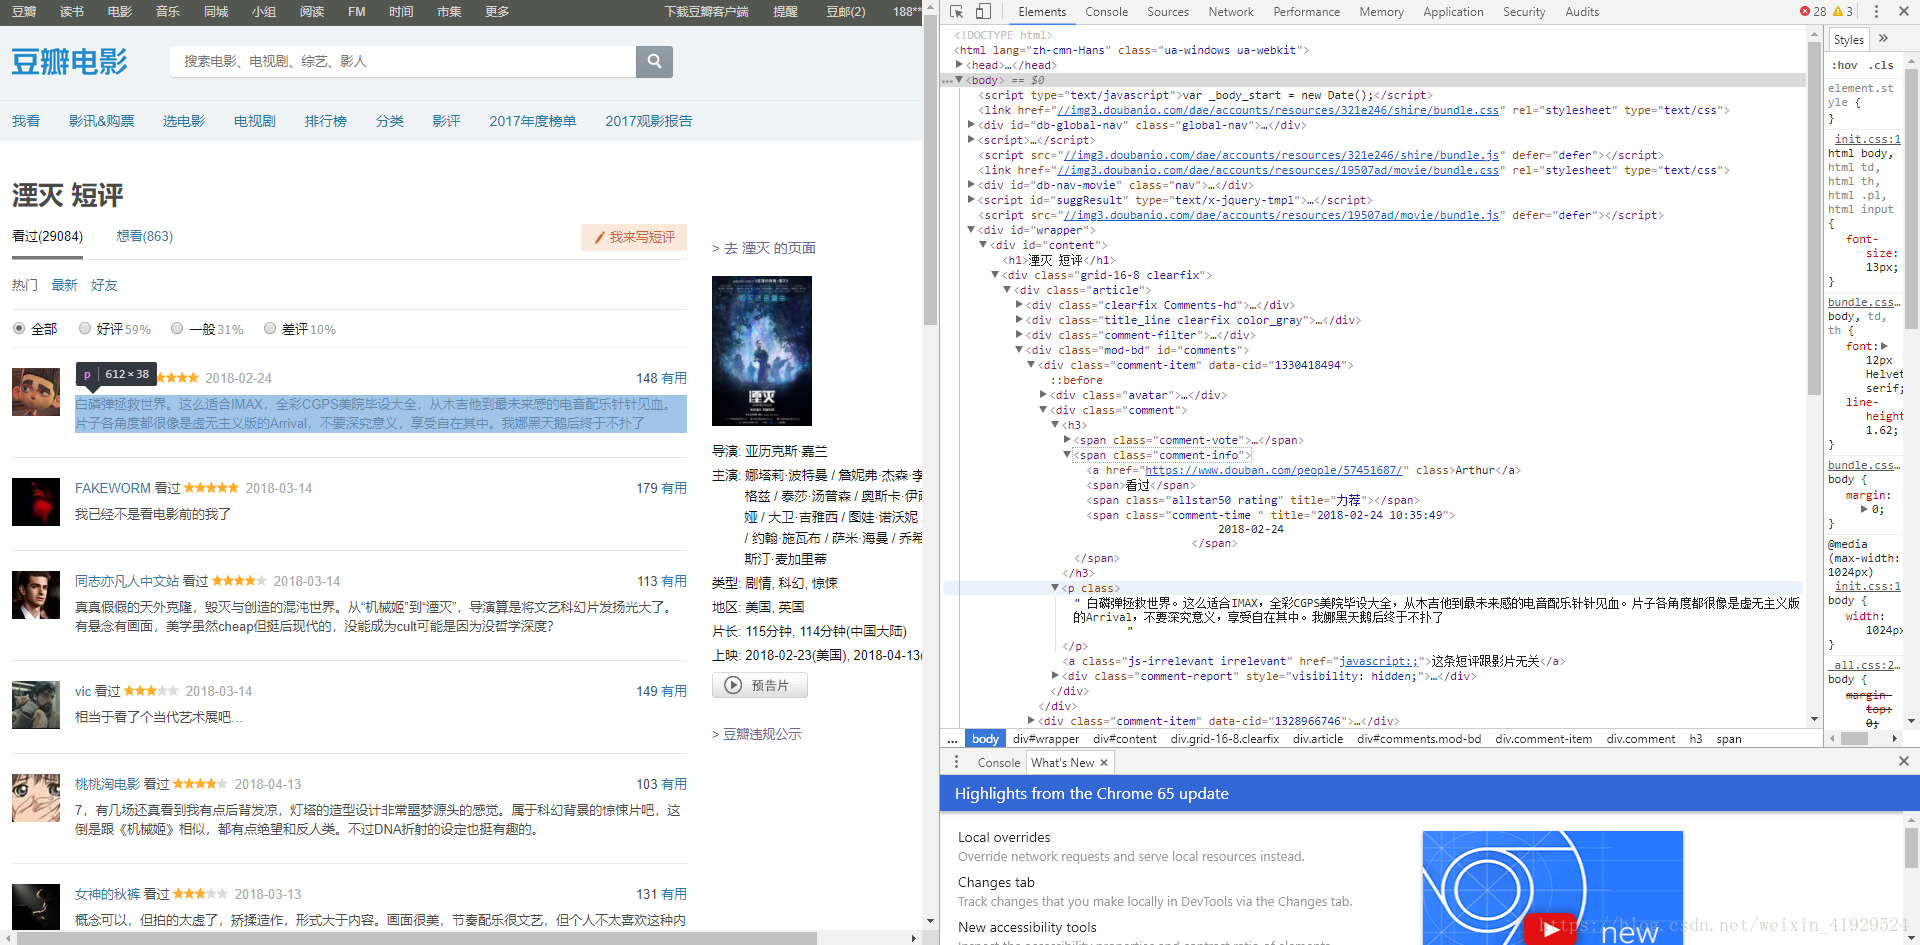Click the reviewer avatar dated 2018-02-24
This screenshot has width=1920, height=945.
pos(36,392)
